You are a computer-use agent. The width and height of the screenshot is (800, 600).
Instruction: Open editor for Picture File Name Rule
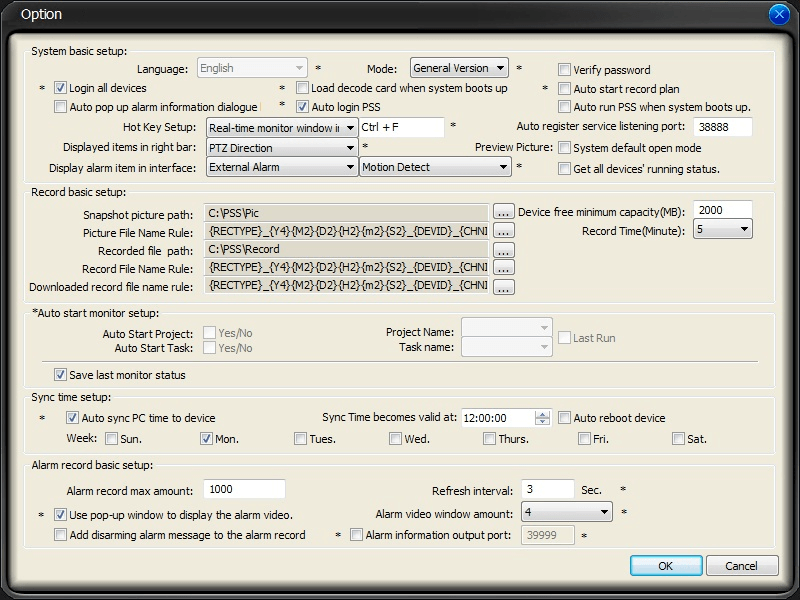point(503,231)
